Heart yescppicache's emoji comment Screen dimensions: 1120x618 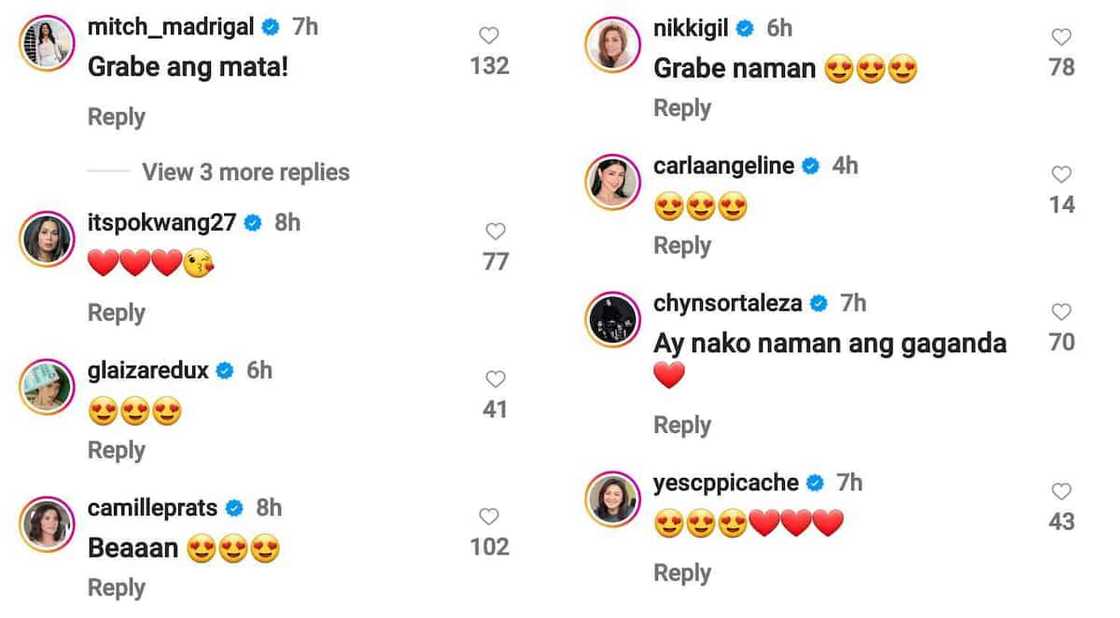click(x=1061, y=491)
